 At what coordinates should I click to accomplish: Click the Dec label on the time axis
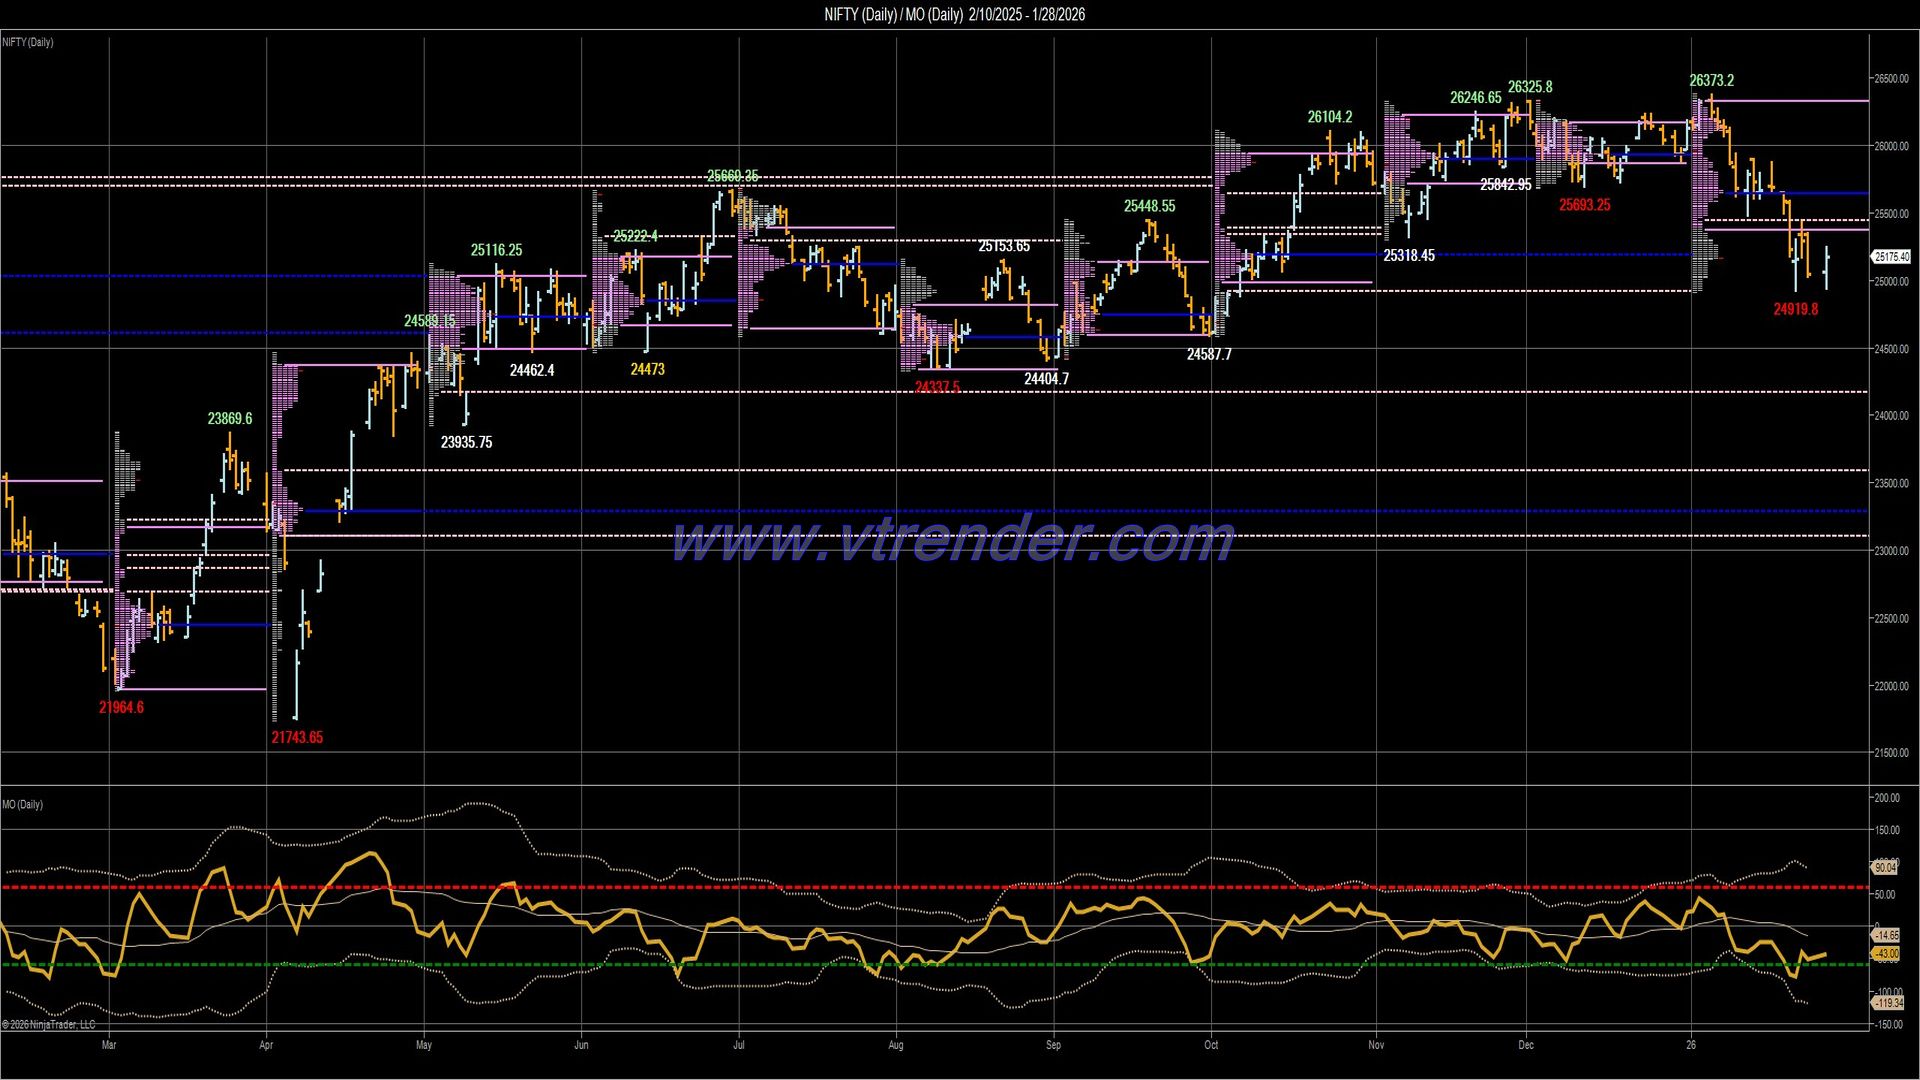tap(1526, 1044)
